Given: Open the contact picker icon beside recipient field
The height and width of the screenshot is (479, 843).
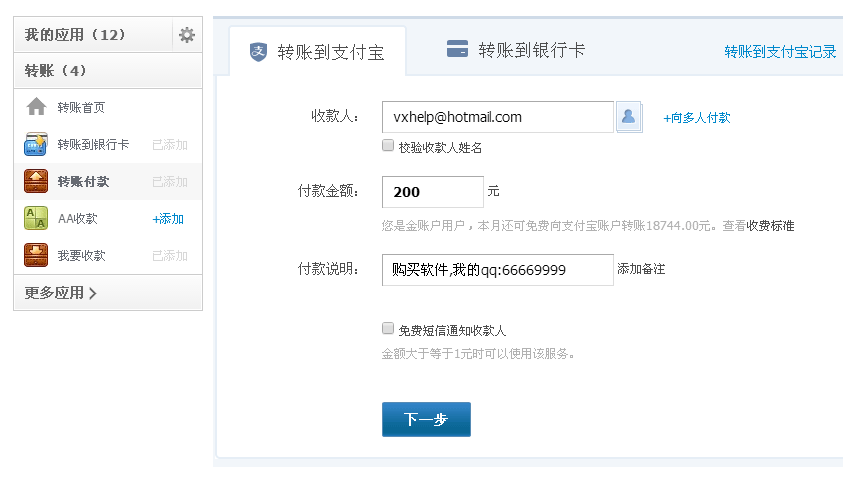Looking at the screenshot, I should pyautogui.click(x=629, y=117).
